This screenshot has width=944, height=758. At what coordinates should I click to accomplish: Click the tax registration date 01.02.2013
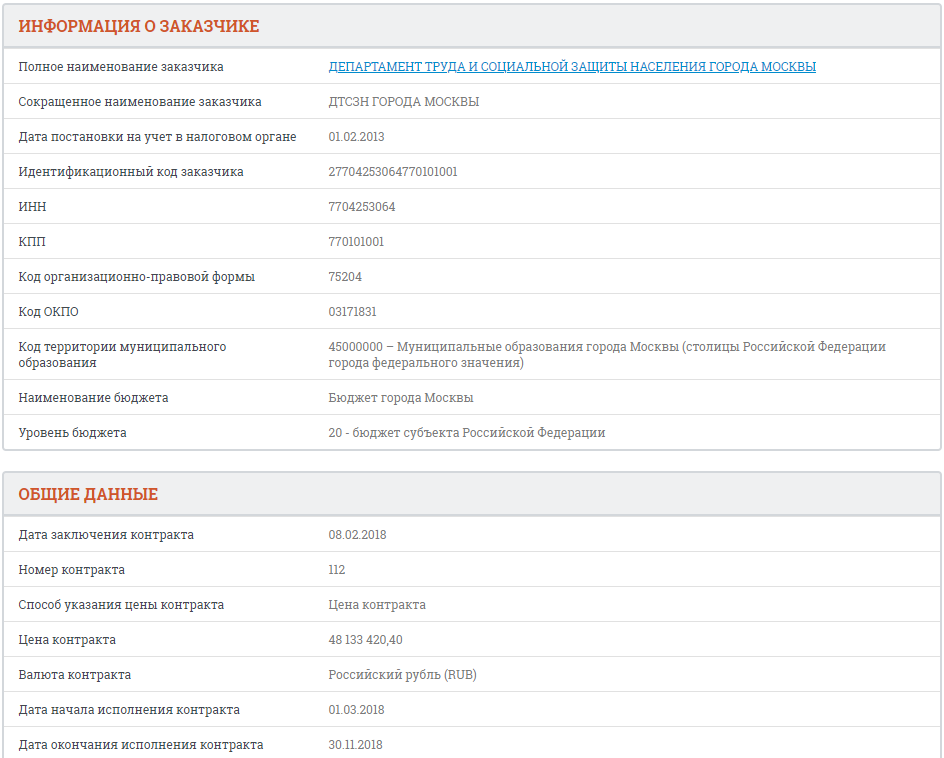click(x=356, y=137)
